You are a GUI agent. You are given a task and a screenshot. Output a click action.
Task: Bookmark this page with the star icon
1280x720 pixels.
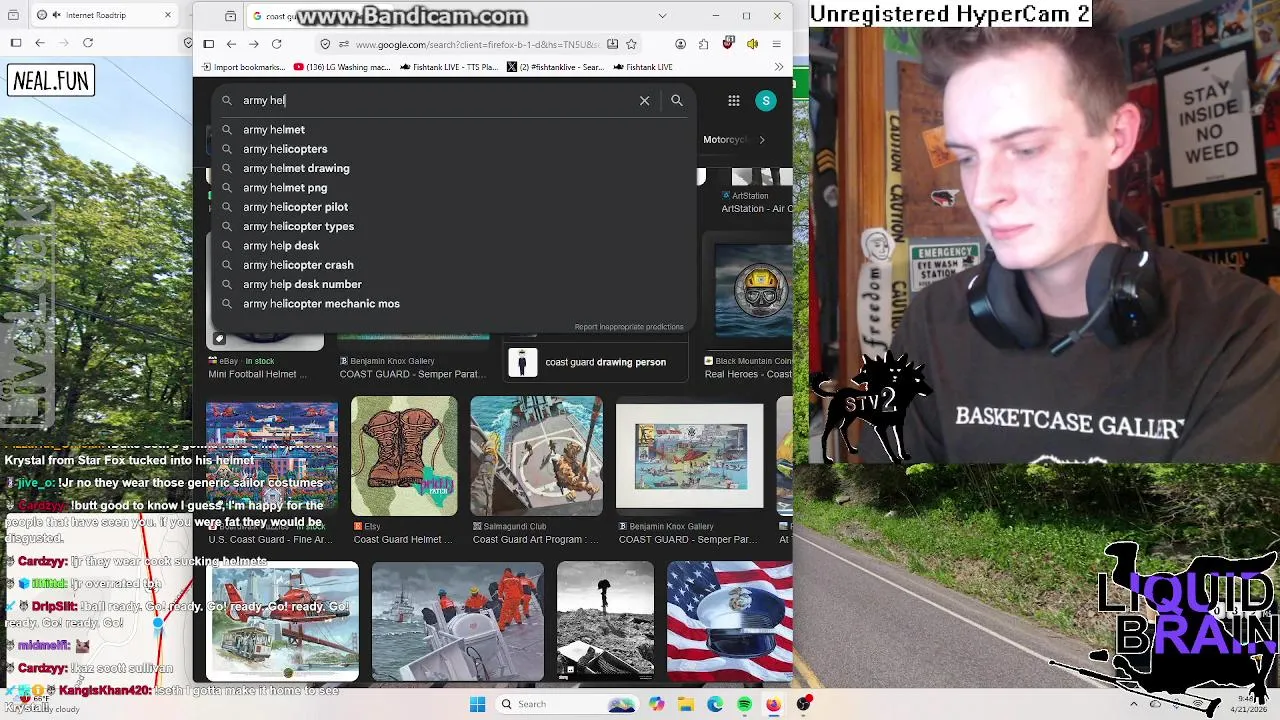pos(631,44)
